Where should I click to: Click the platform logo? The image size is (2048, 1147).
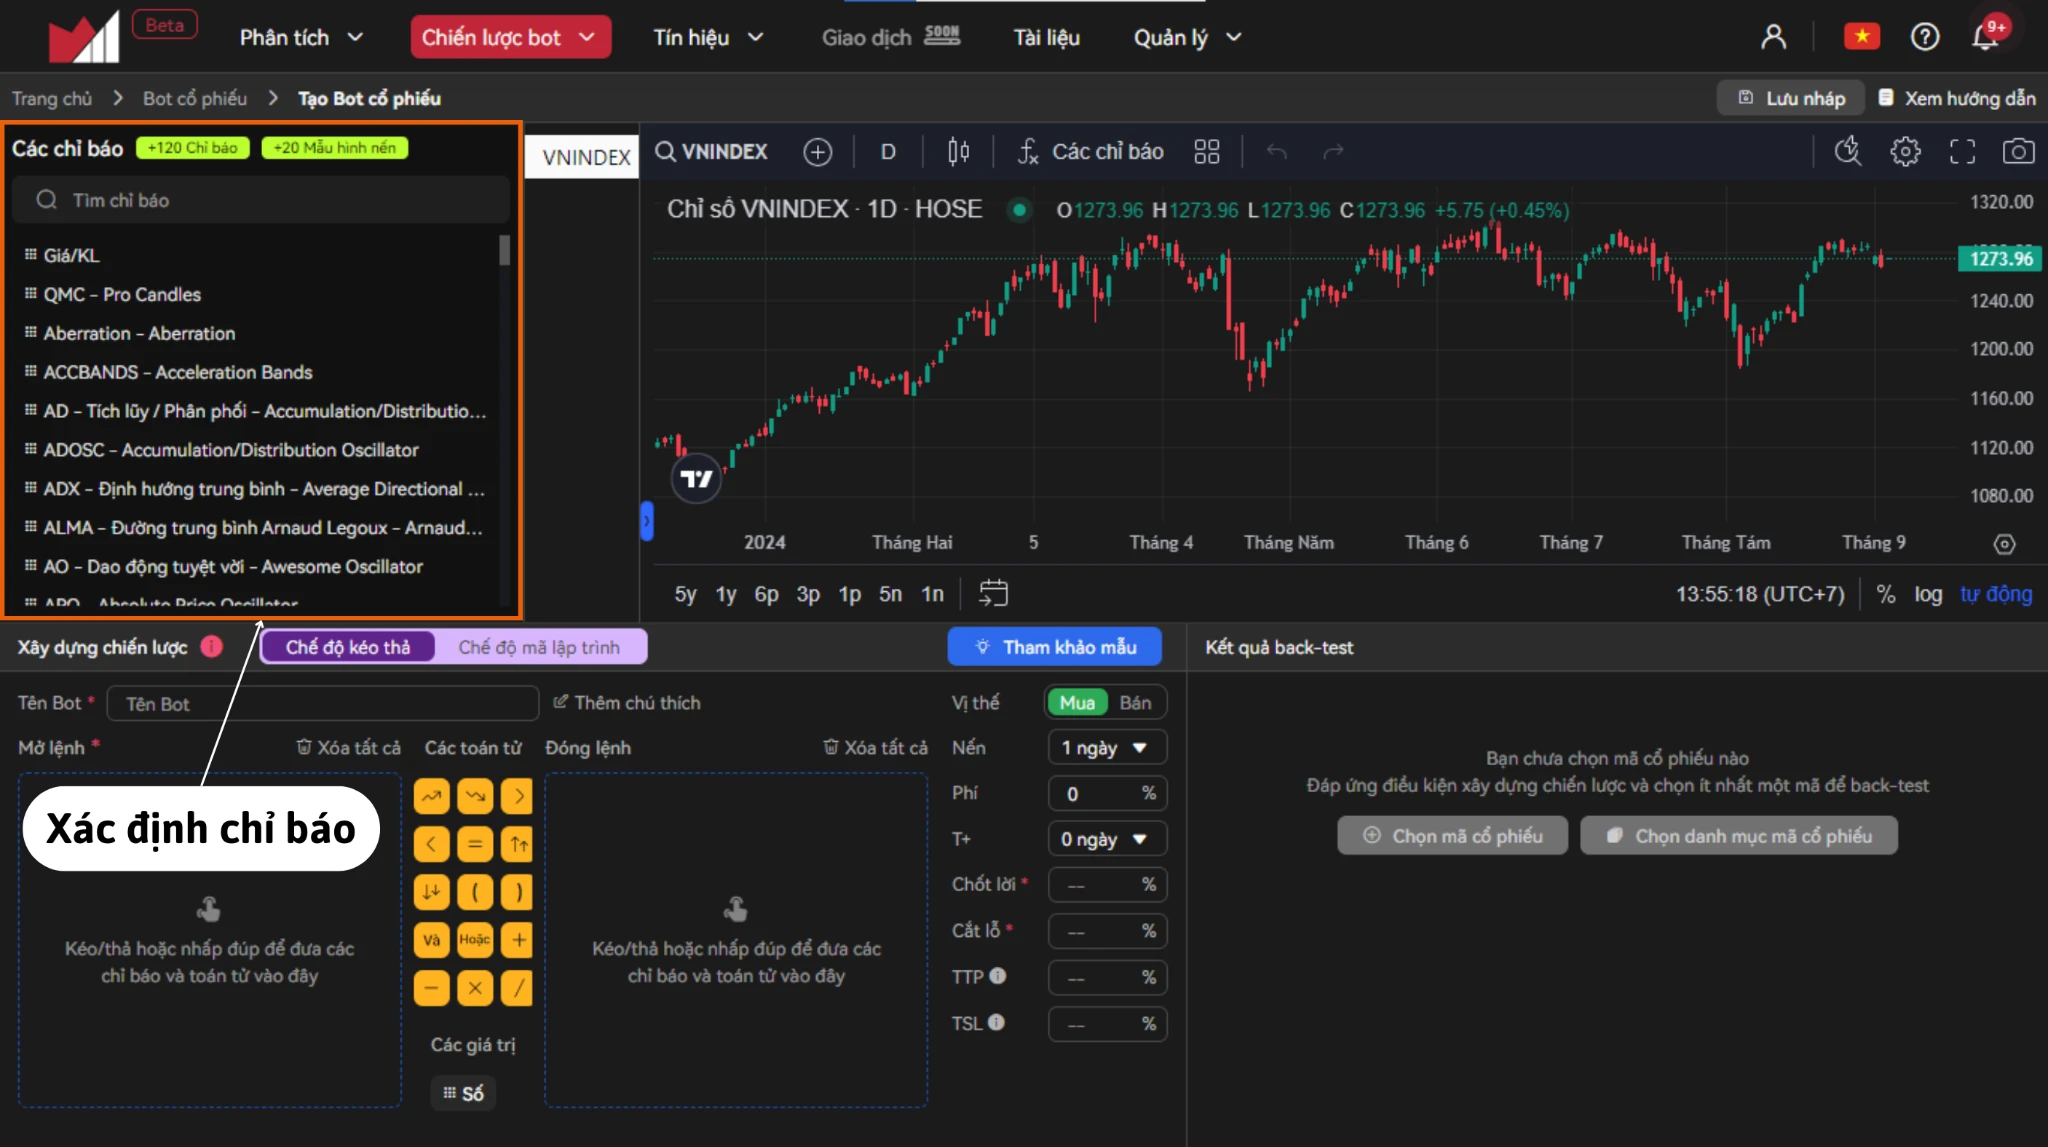pos(85,37)
